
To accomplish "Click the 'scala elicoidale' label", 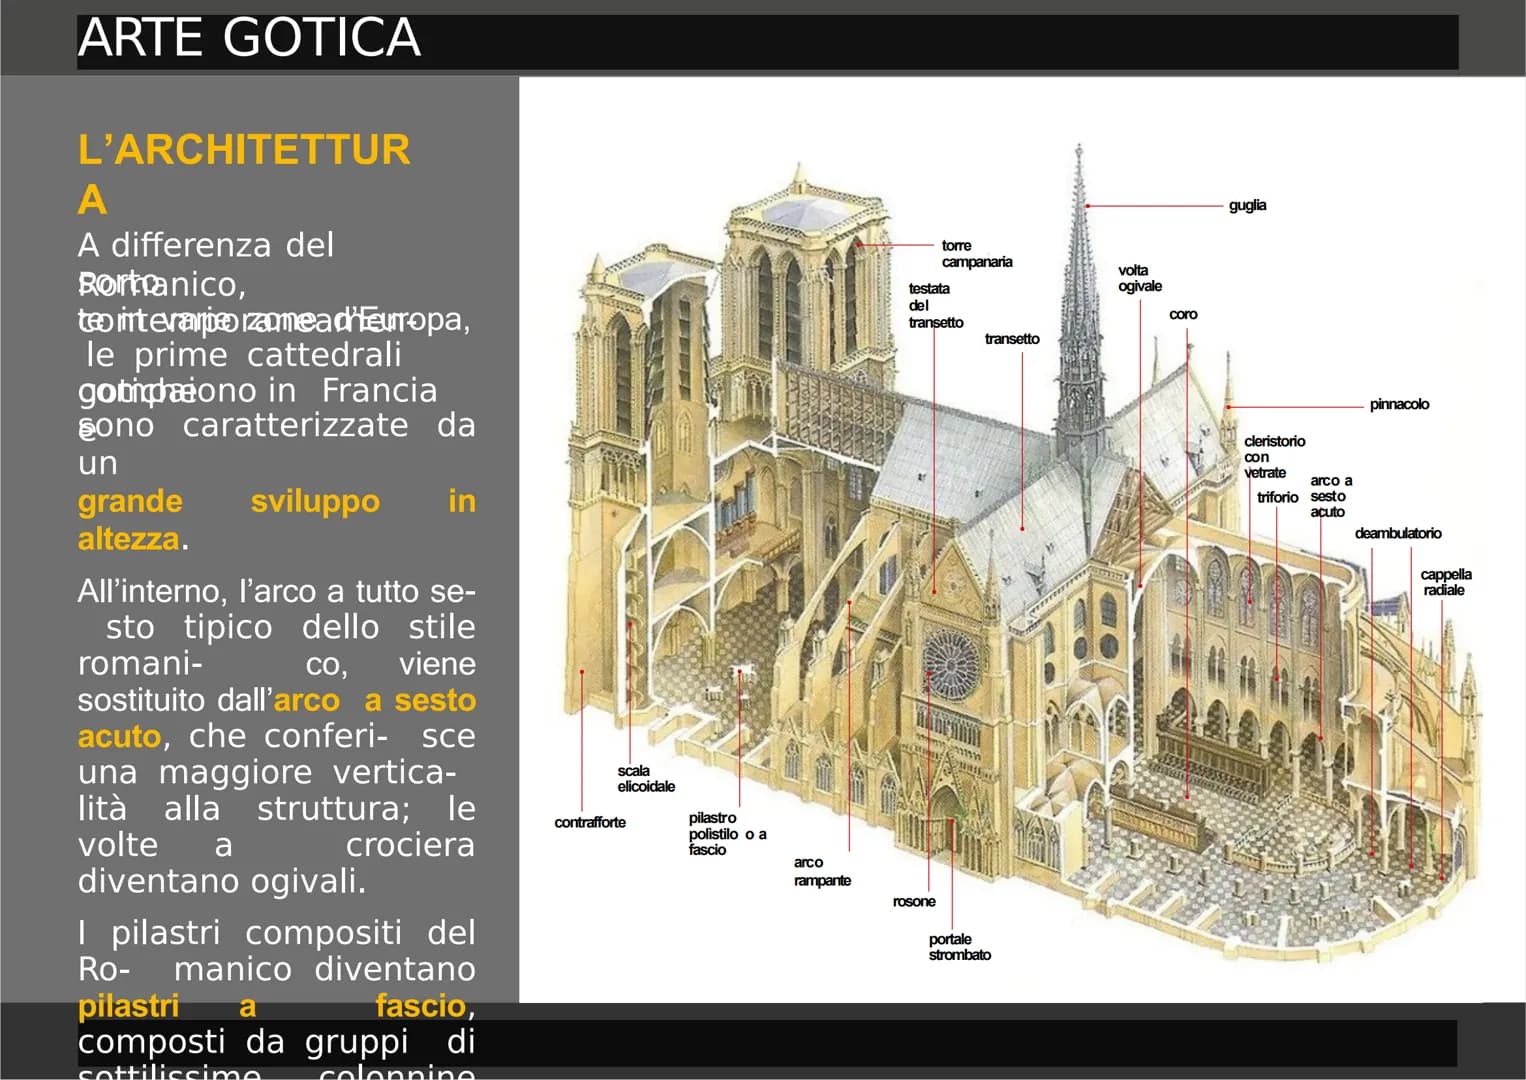I will coord(646,778).
